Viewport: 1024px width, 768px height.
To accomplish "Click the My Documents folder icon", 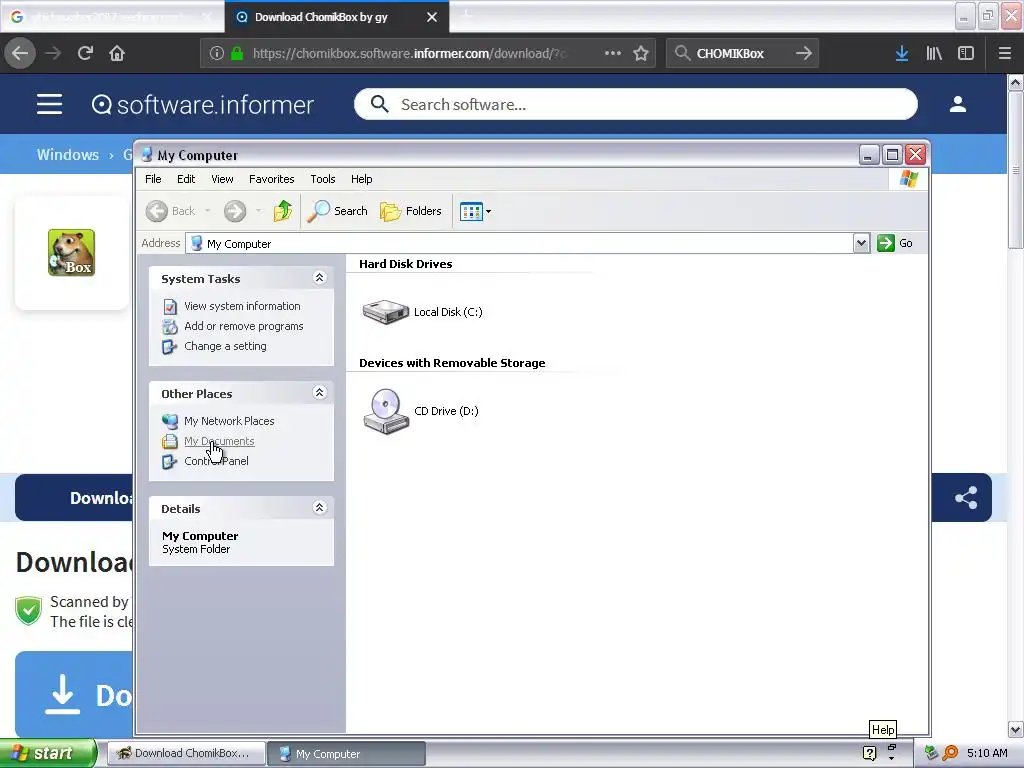I will (x=170, y=441).
